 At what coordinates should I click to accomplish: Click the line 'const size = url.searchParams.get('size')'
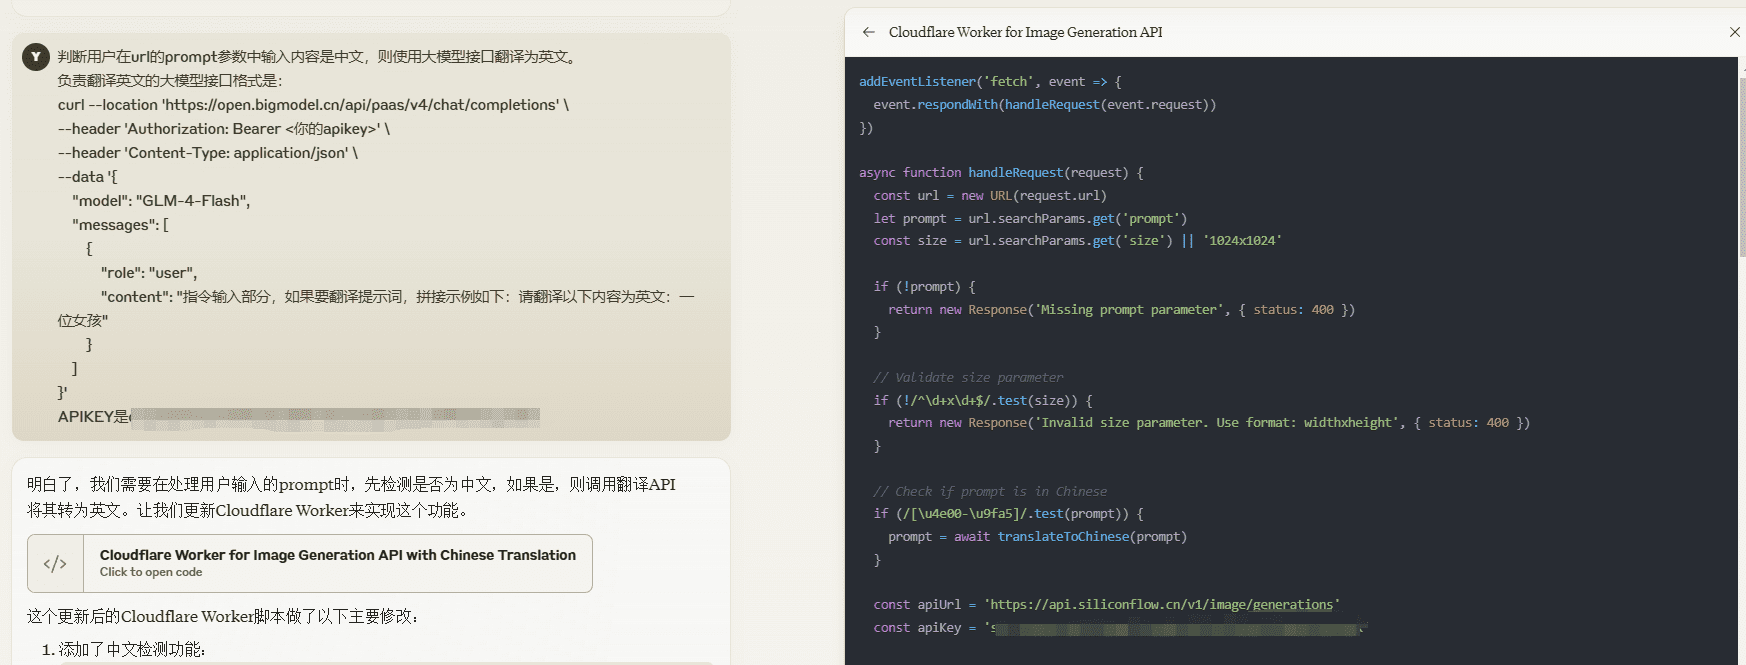[1077, 240]
